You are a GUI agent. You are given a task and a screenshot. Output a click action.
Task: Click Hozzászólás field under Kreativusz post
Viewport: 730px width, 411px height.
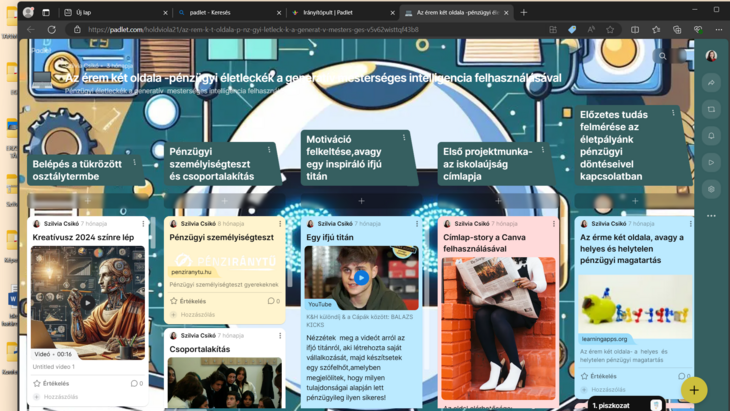(61, 397)
